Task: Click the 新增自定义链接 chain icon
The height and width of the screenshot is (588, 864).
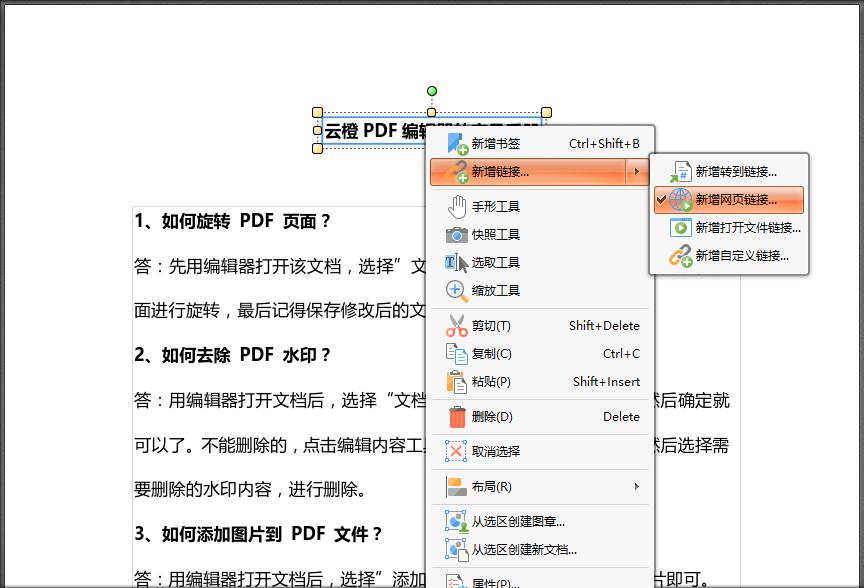Action: tap(681, 256)
